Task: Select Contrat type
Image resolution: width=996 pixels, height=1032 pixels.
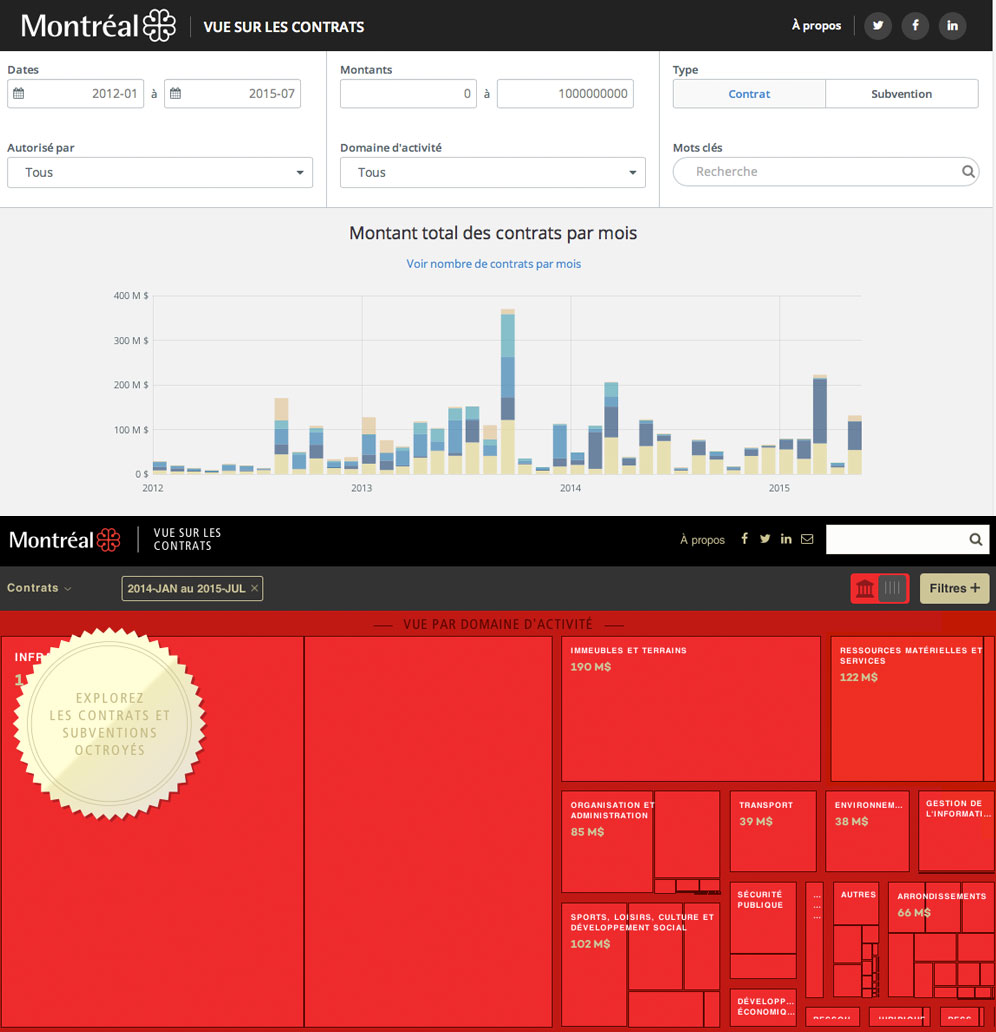Action: [749, 93]
